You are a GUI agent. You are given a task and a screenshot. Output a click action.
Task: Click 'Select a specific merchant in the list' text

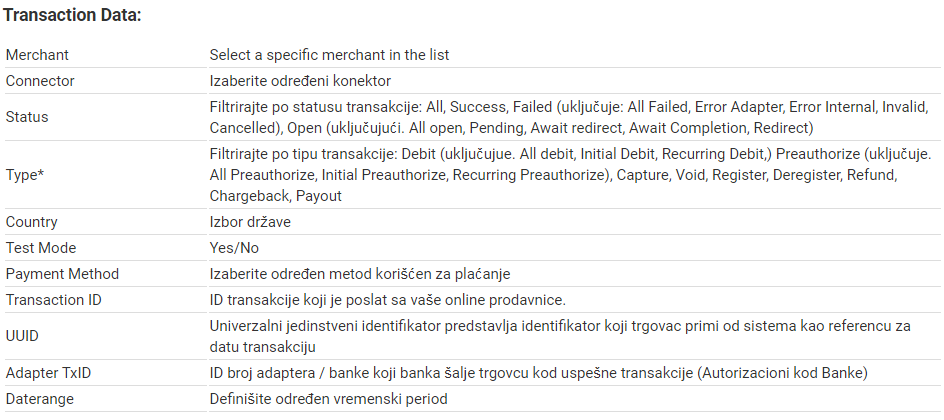point(329,55)
